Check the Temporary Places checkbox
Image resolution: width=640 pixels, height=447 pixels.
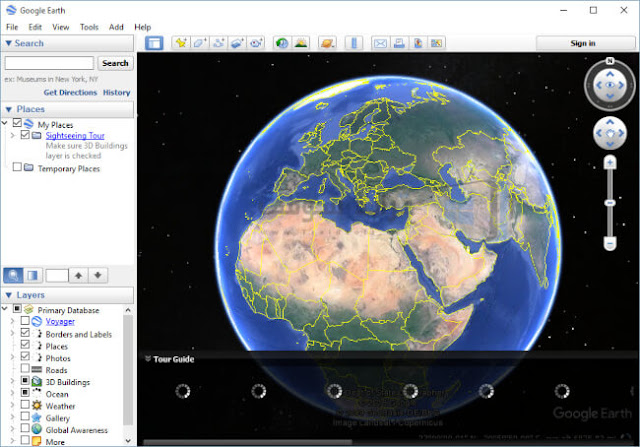[17, 167]
